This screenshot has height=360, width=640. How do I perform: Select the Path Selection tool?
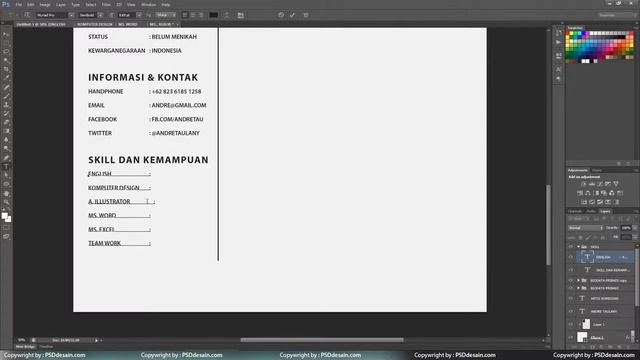point(6,175)
